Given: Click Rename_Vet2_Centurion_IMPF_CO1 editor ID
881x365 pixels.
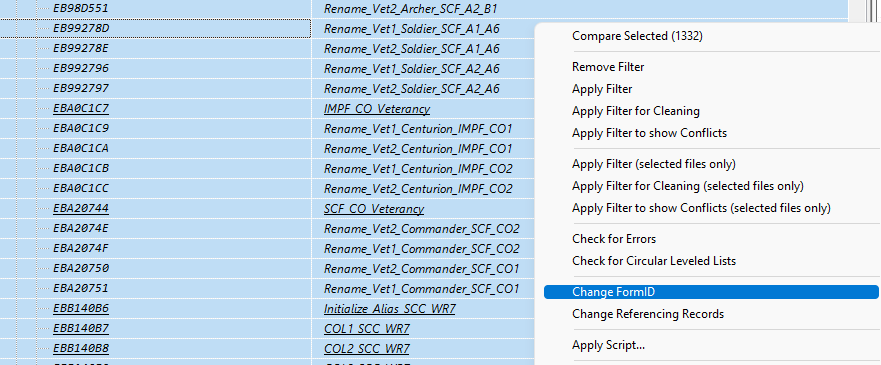Looking at the screenshot, I should [418, 149].
